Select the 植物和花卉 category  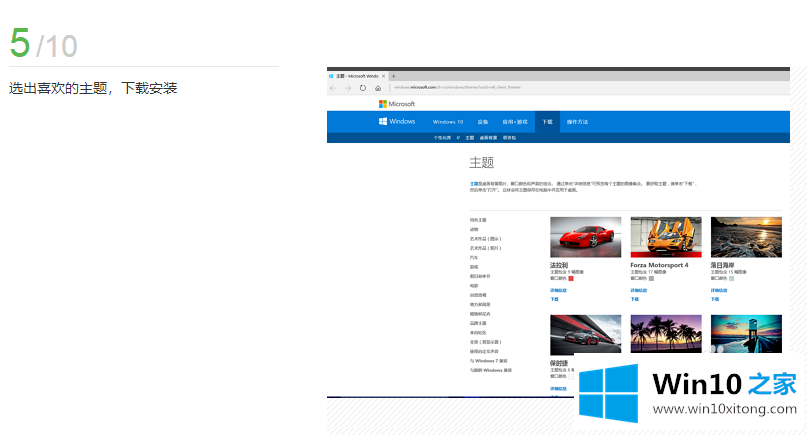480,314
